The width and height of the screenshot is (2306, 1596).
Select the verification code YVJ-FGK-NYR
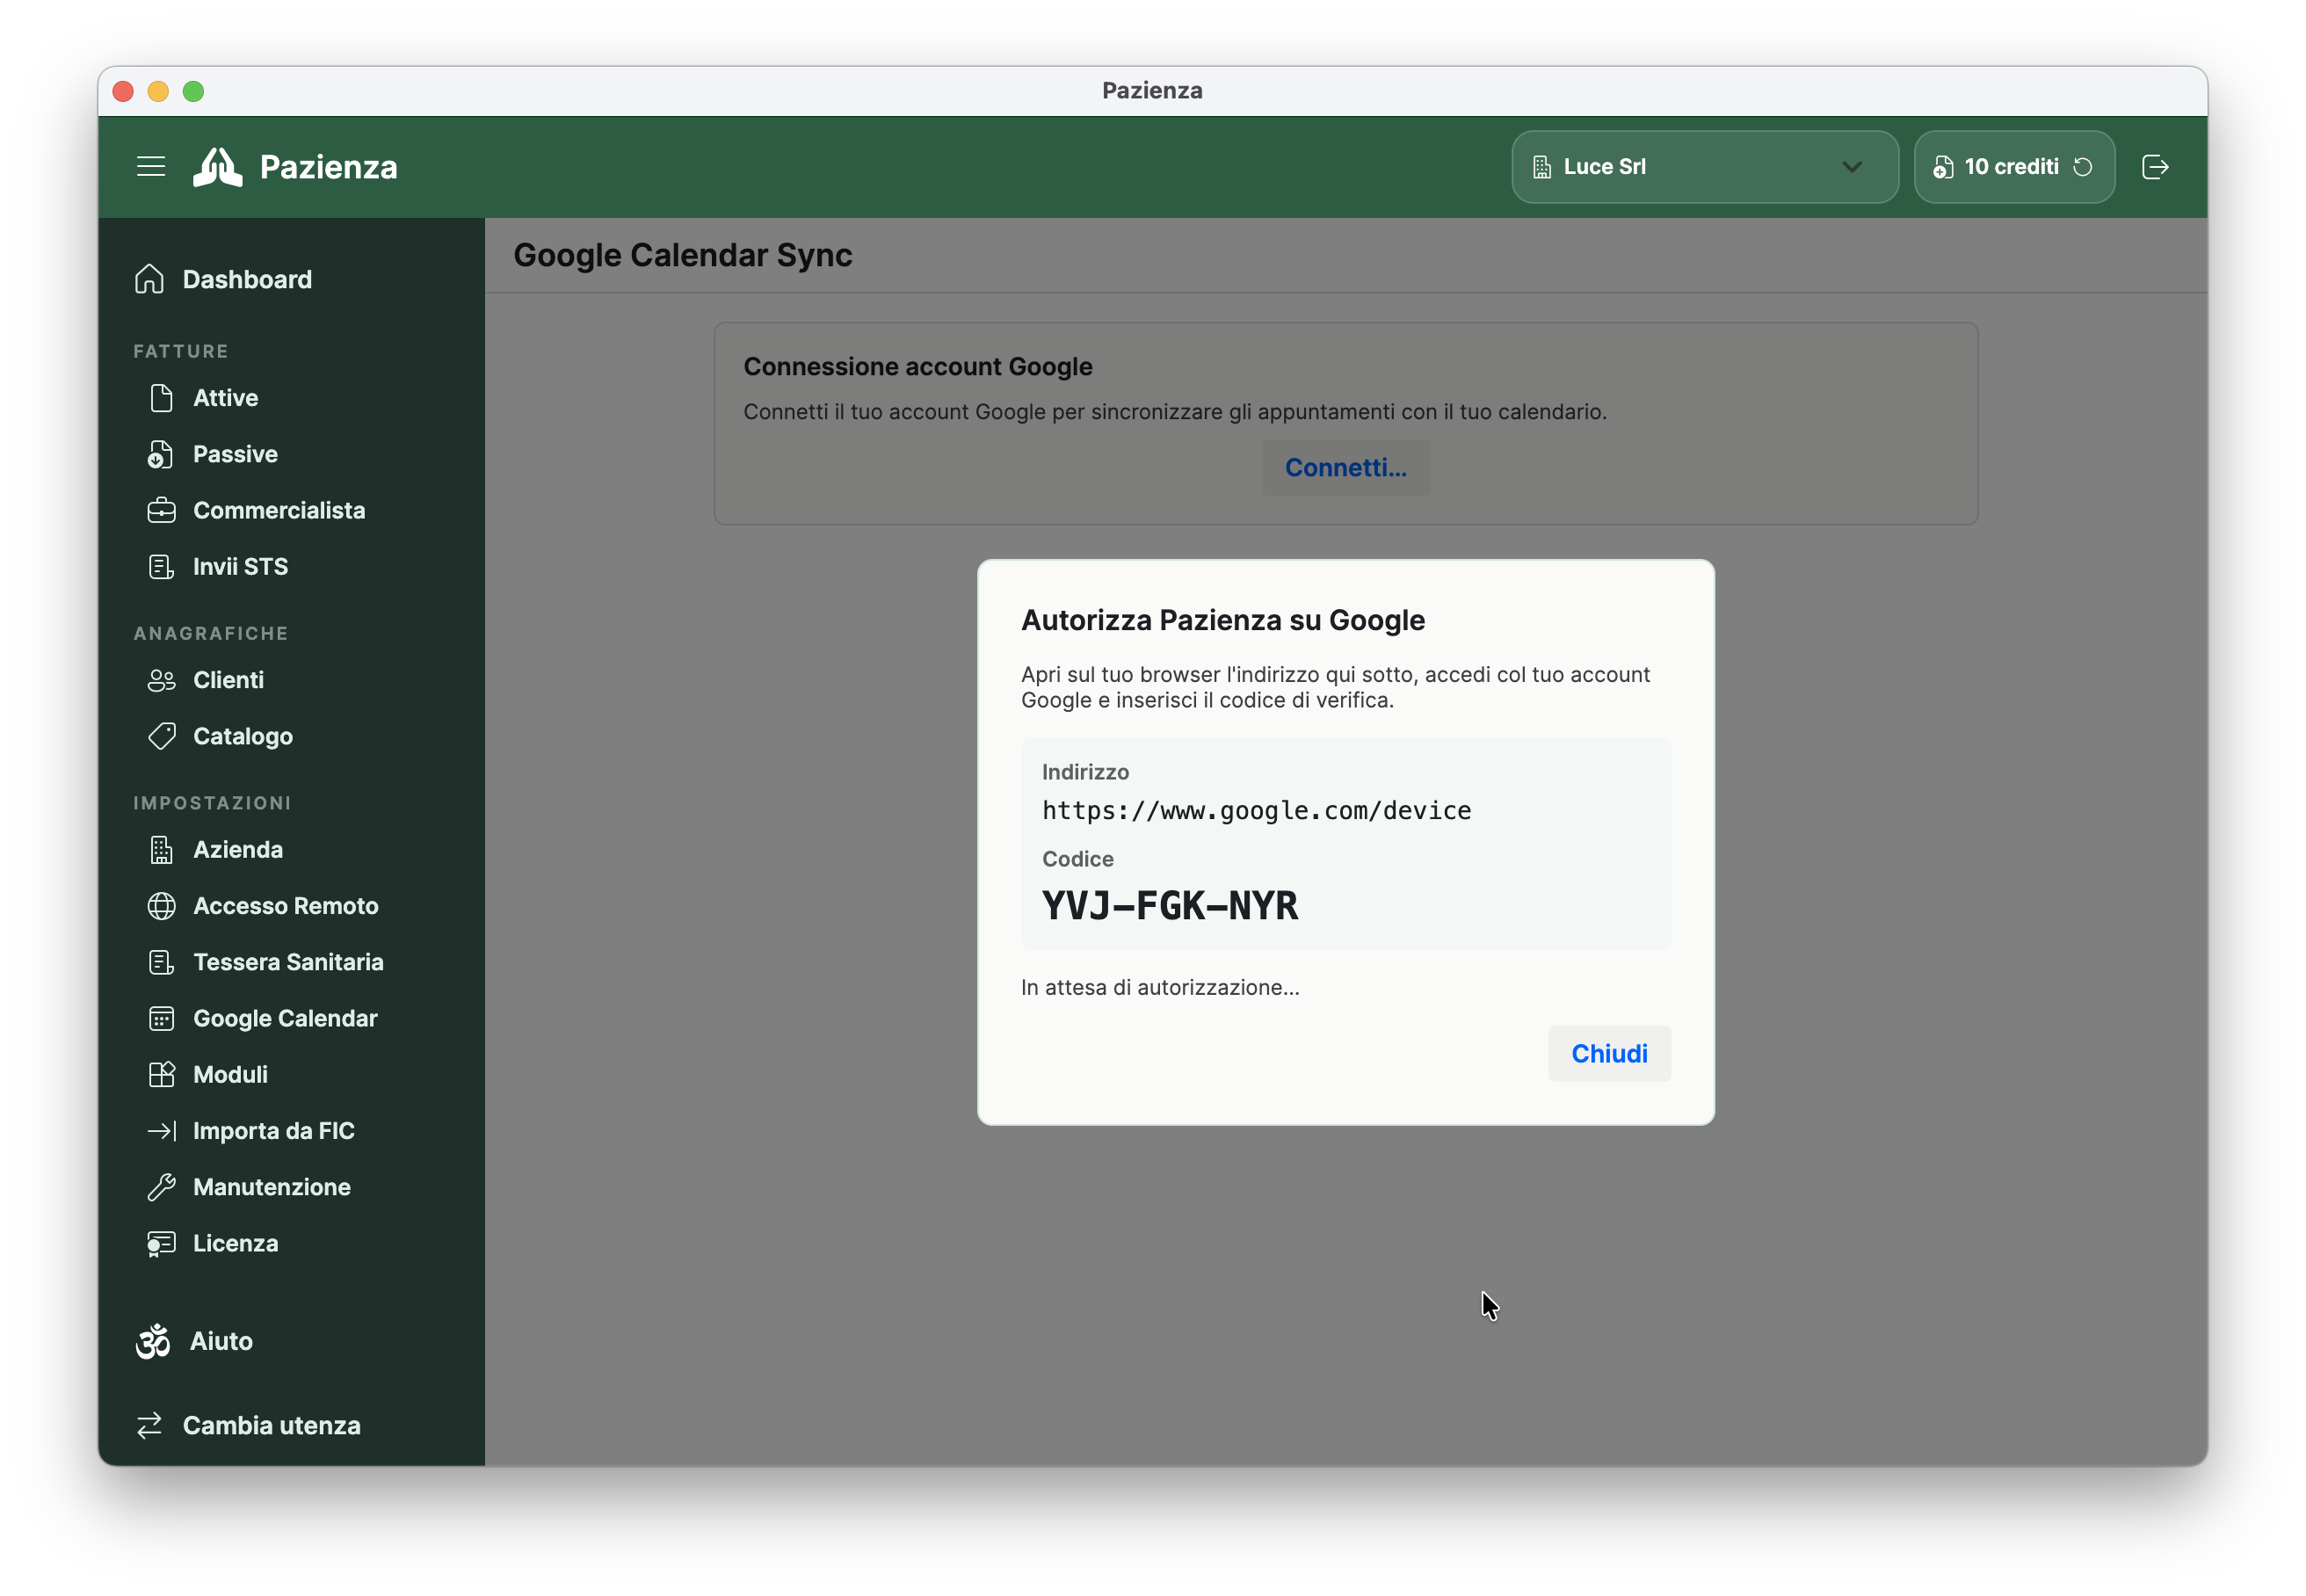pos(1170,906)
